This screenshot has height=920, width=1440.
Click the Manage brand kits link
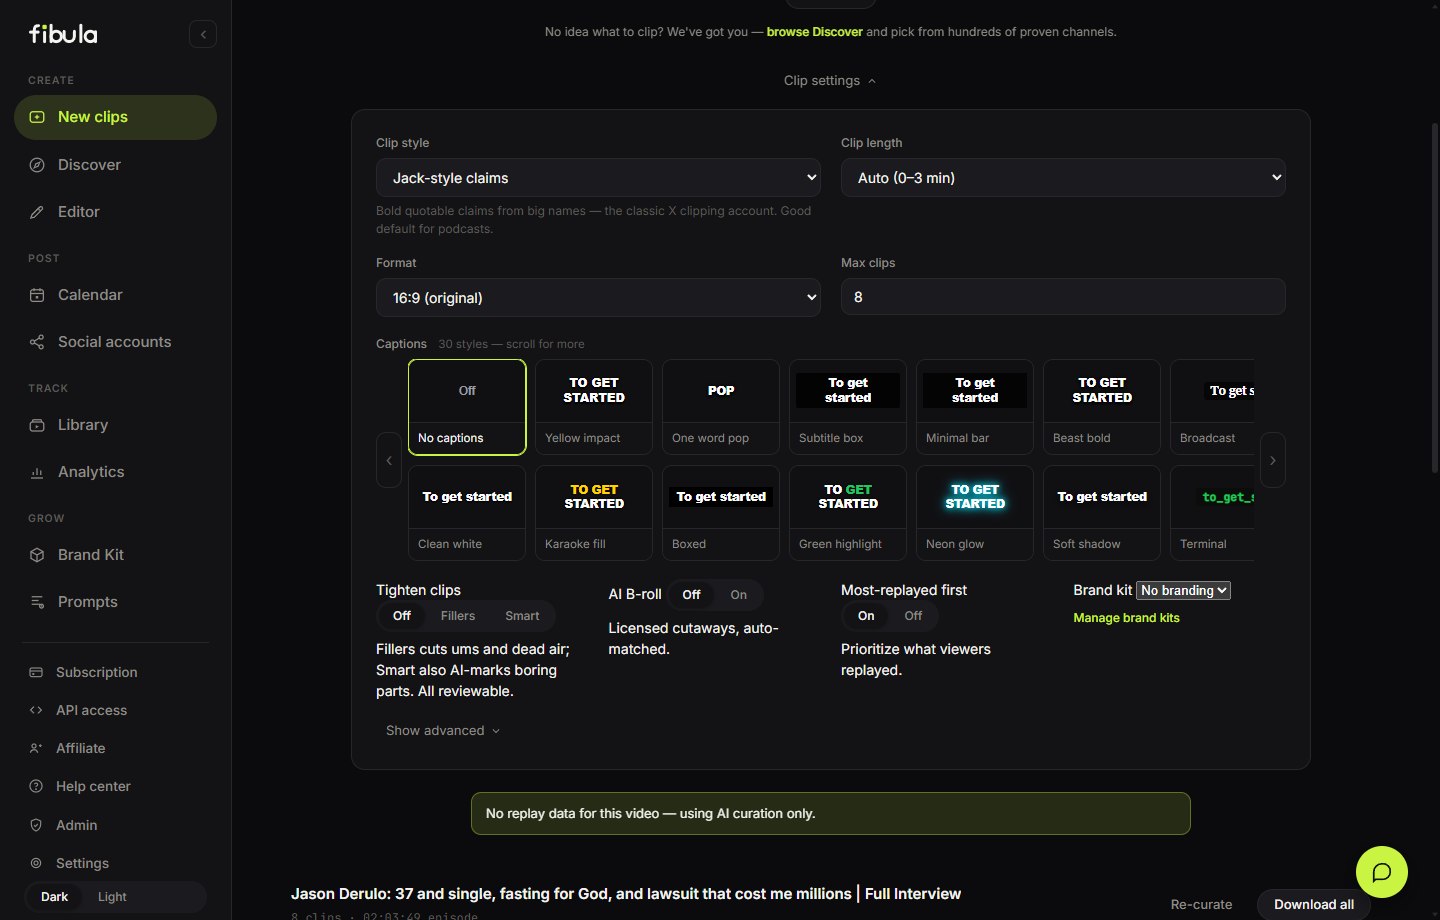(x=1126, y=618)
